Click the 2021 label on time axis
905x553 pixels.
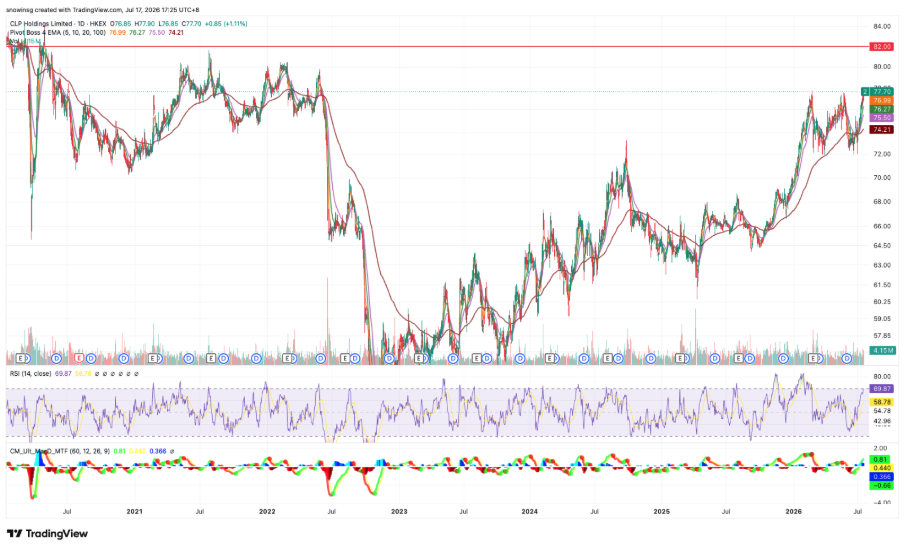pos(134,511)
